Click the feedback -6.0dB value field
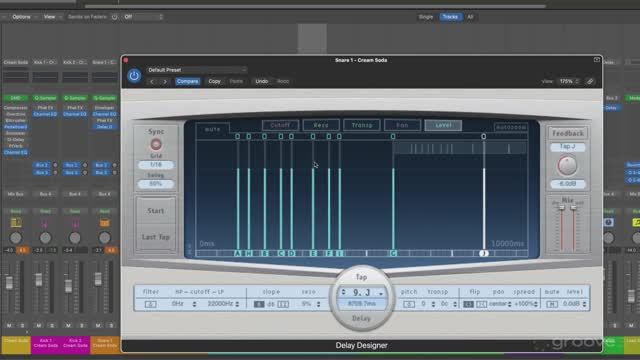The height and width of the screenshot is (360, 640). click(x=567, y=184)
